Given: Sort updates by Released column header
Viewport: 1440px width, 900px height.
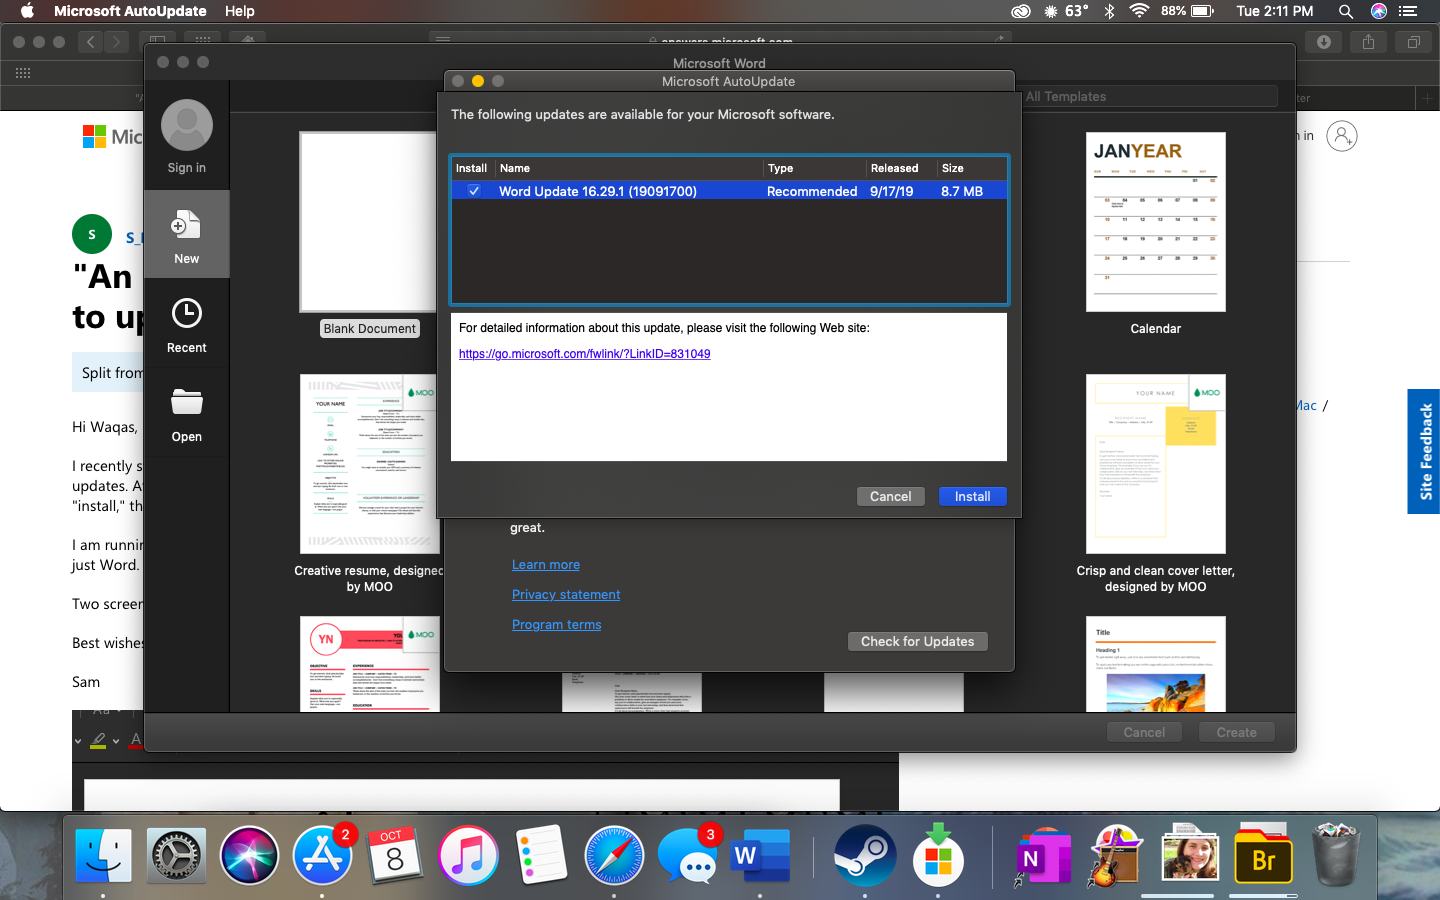Looking at the screenshot, I should pyautogui.click(x=901, y=168).
